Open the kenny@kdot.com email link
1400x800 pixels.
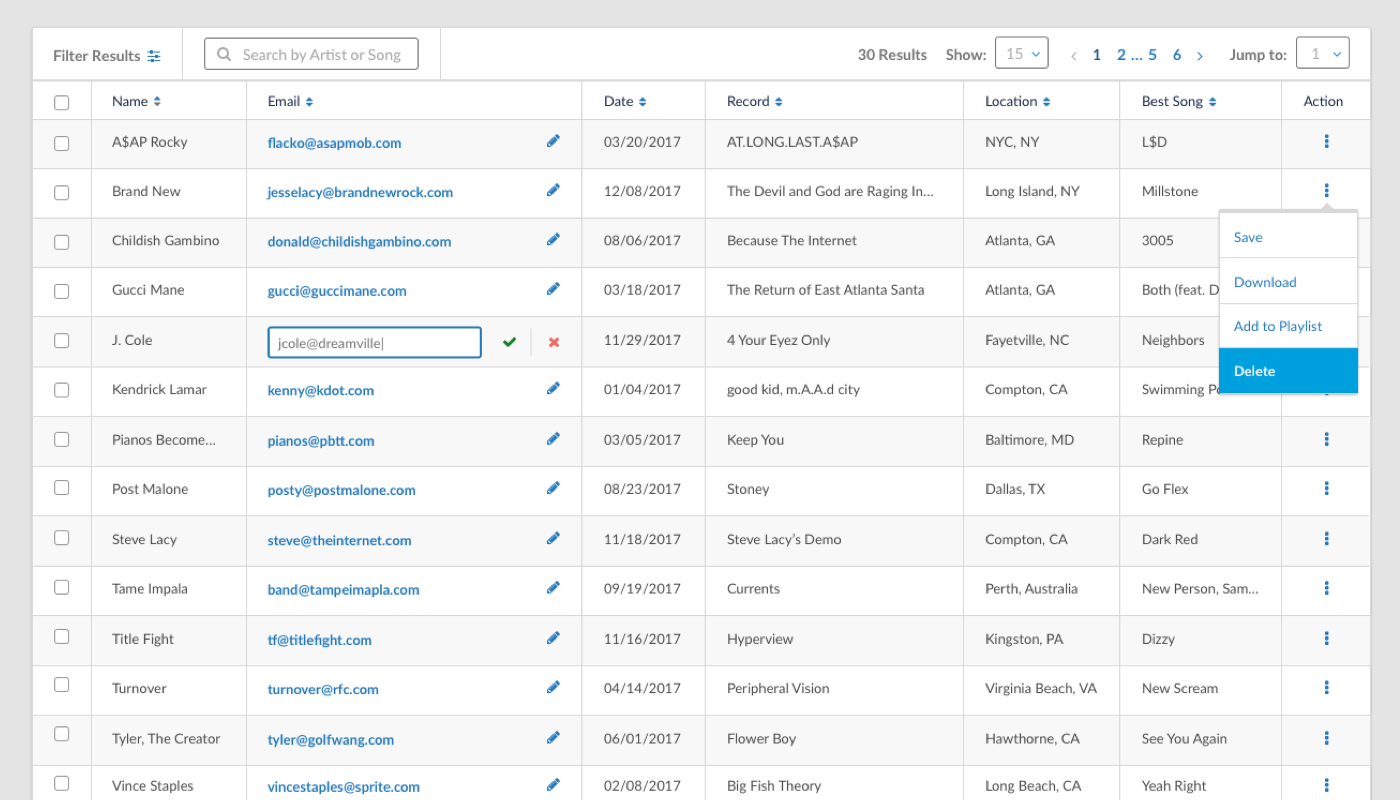[x=320, y=390]
